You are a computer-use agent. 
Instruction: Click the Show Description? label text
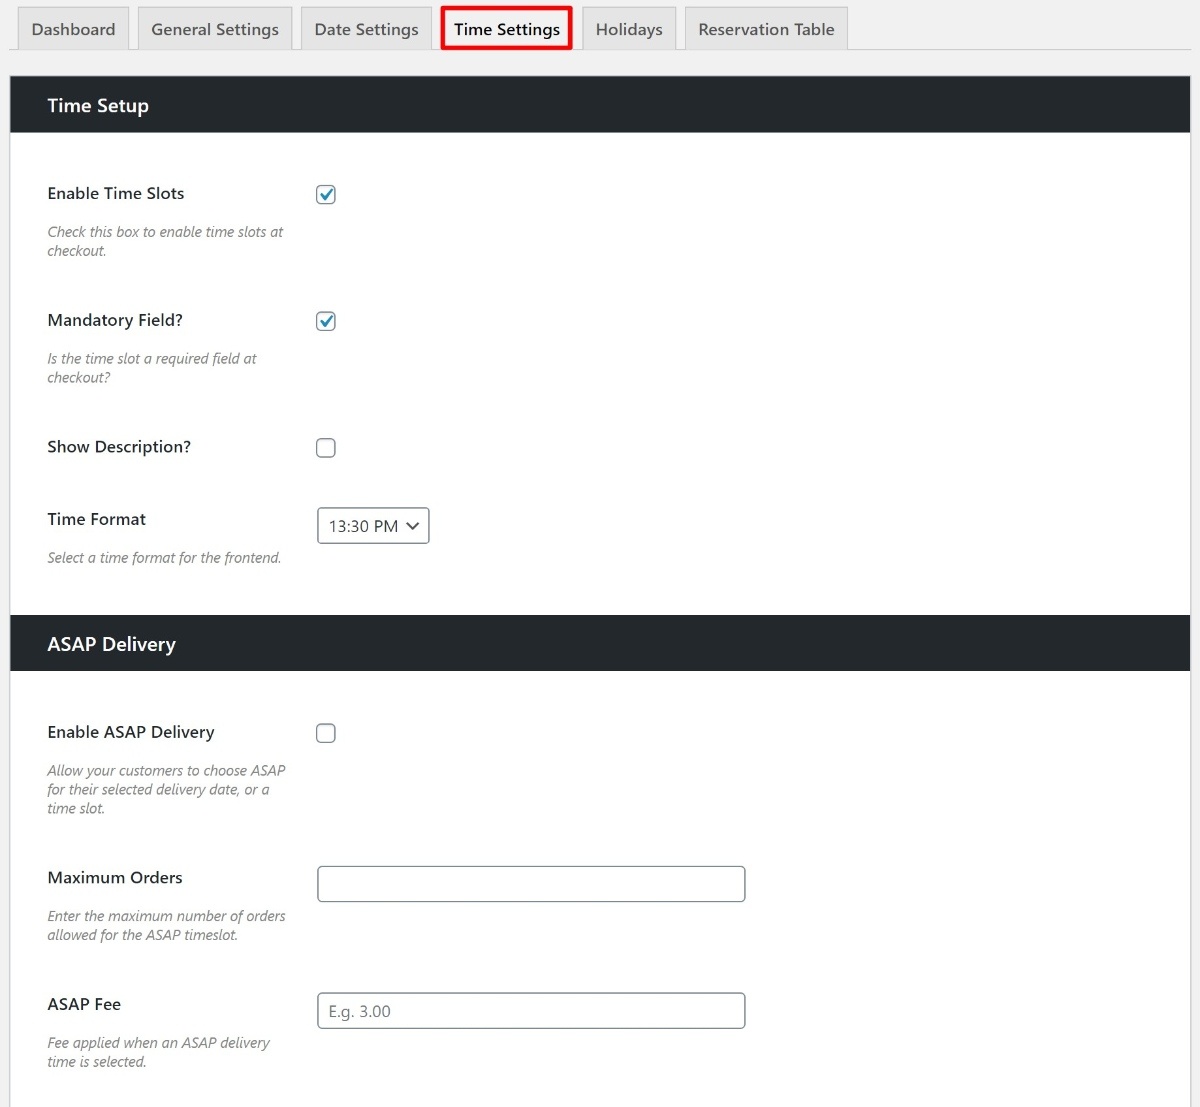pos(119,447)
